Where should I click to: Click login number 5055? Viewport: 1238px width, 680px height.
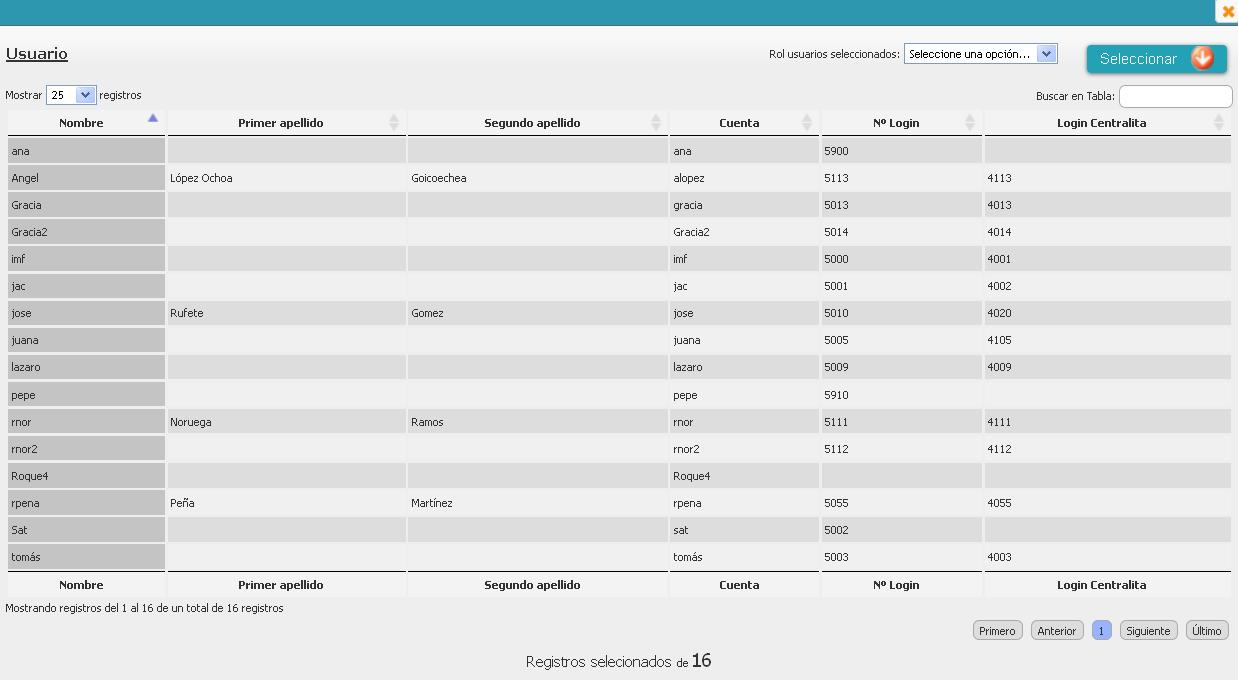click(x=901, y=503)
